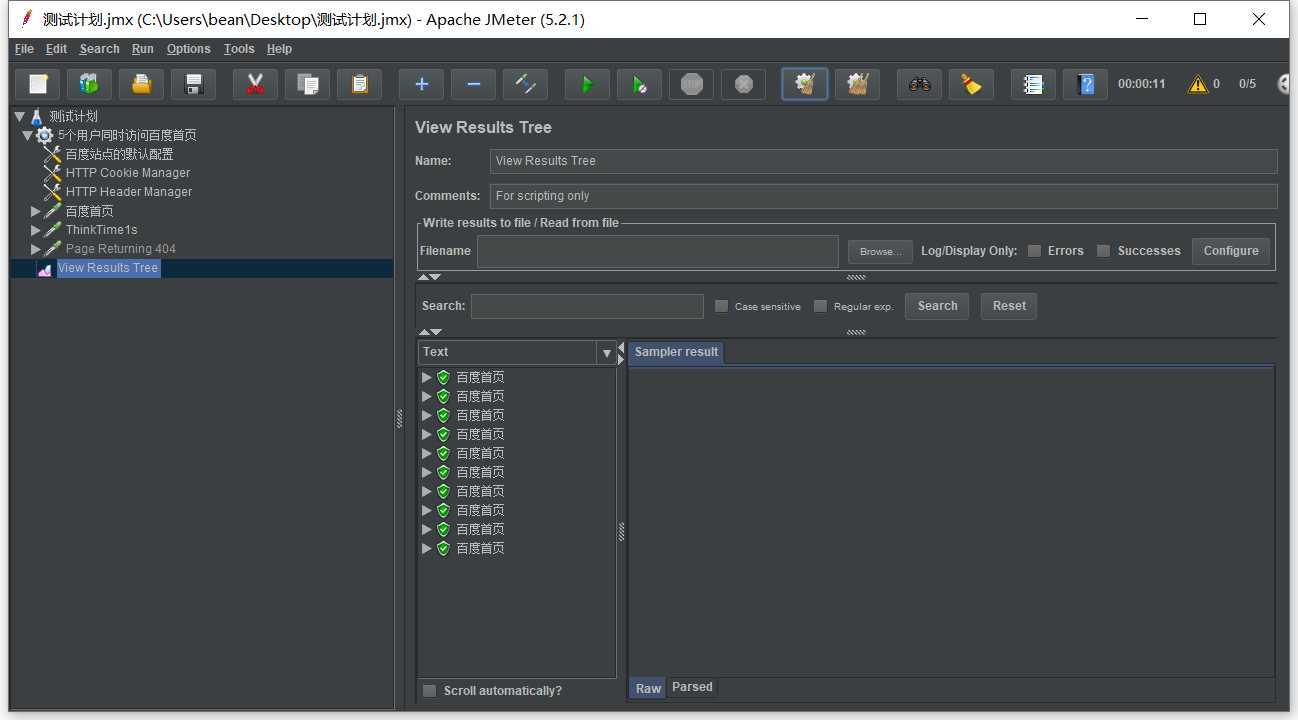
Task: Open the Tools menu
Action: click(x=239, y=49)
